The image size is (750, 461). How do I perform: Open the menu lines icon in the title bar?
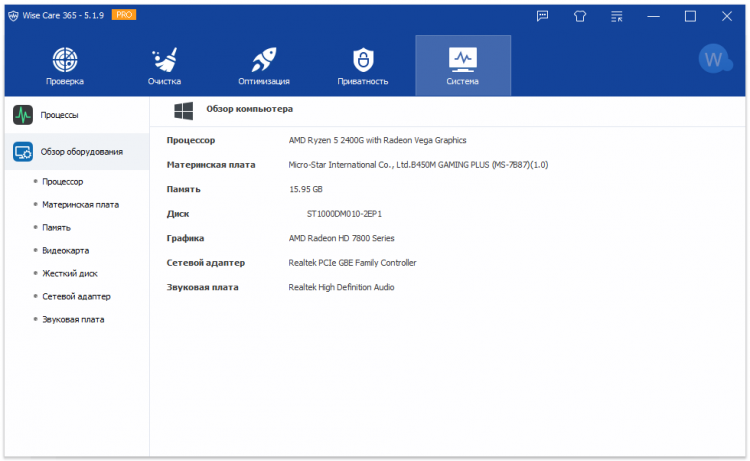click(617, 16)
